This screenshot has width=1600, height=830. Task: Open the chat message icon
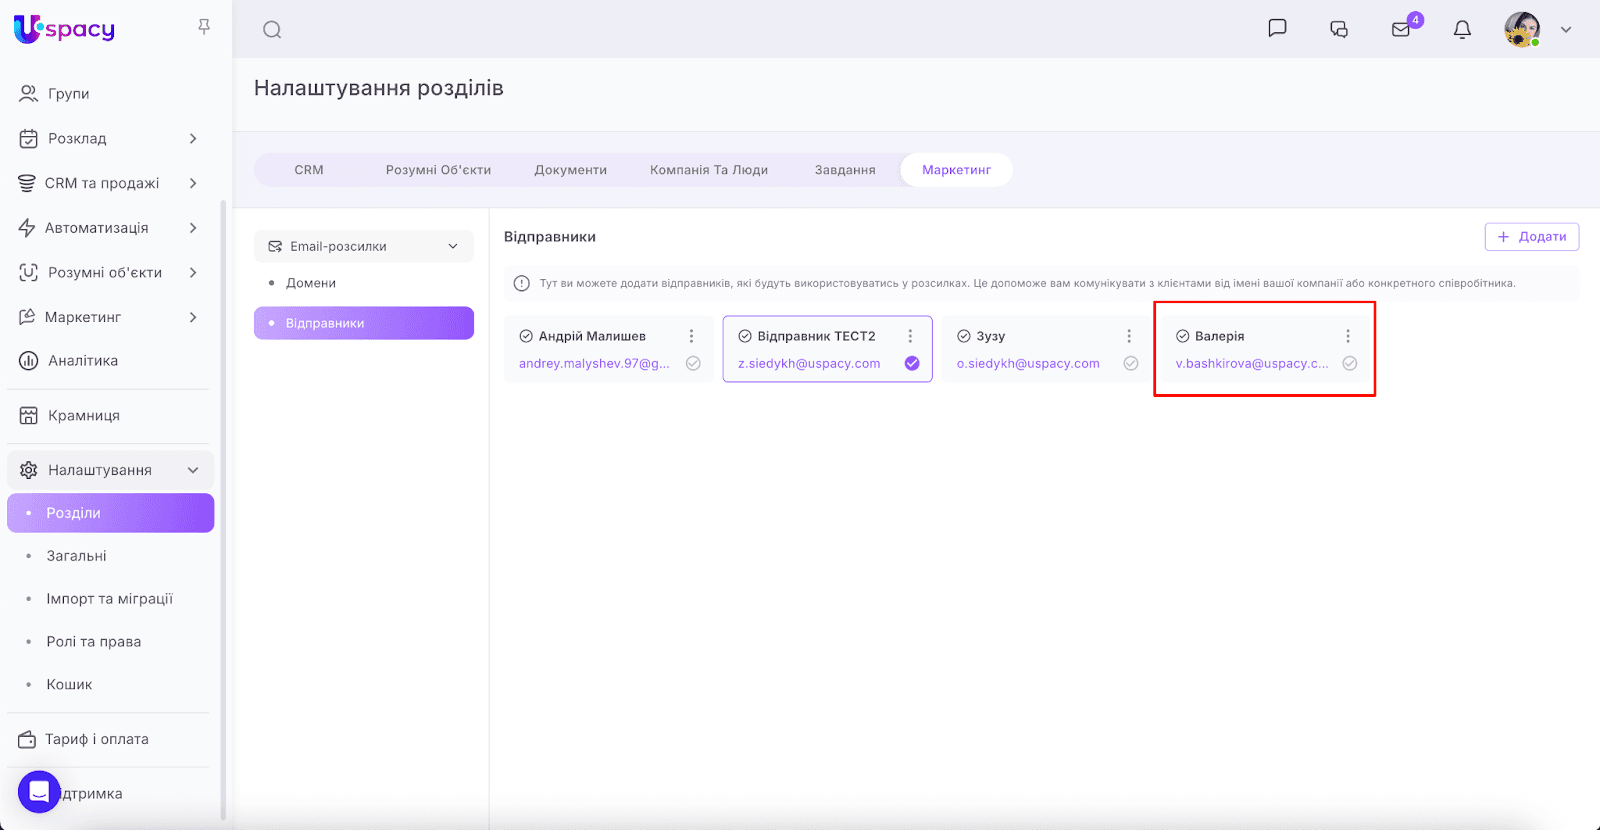pos(1277,29)
